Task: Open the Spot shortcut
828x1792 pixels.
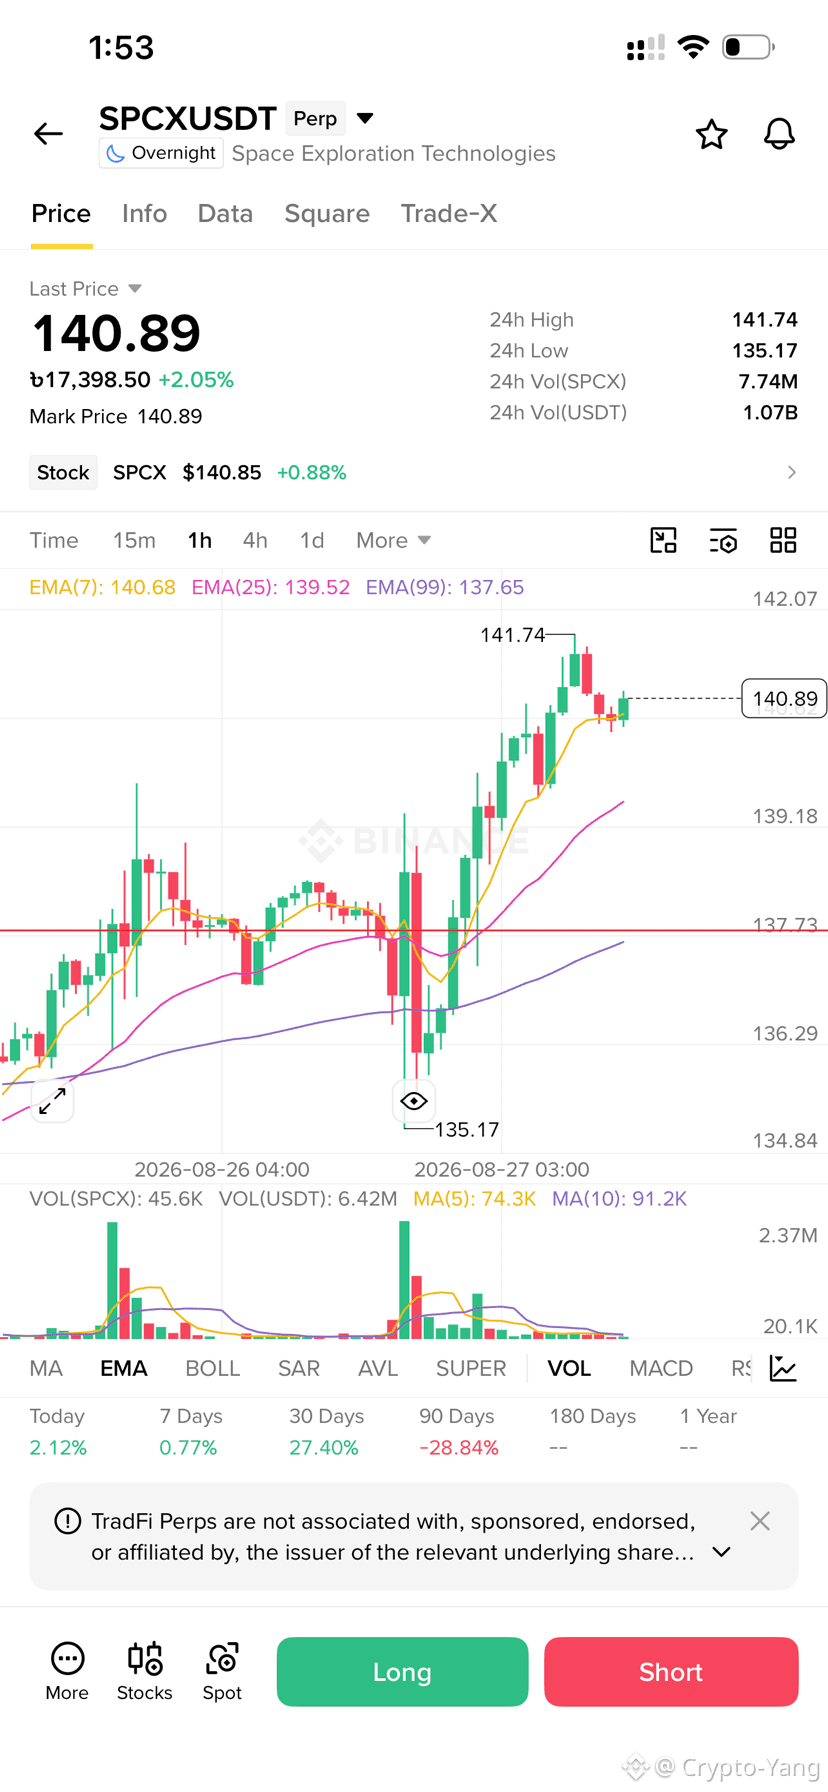Action: click(x=222, y=1671)
